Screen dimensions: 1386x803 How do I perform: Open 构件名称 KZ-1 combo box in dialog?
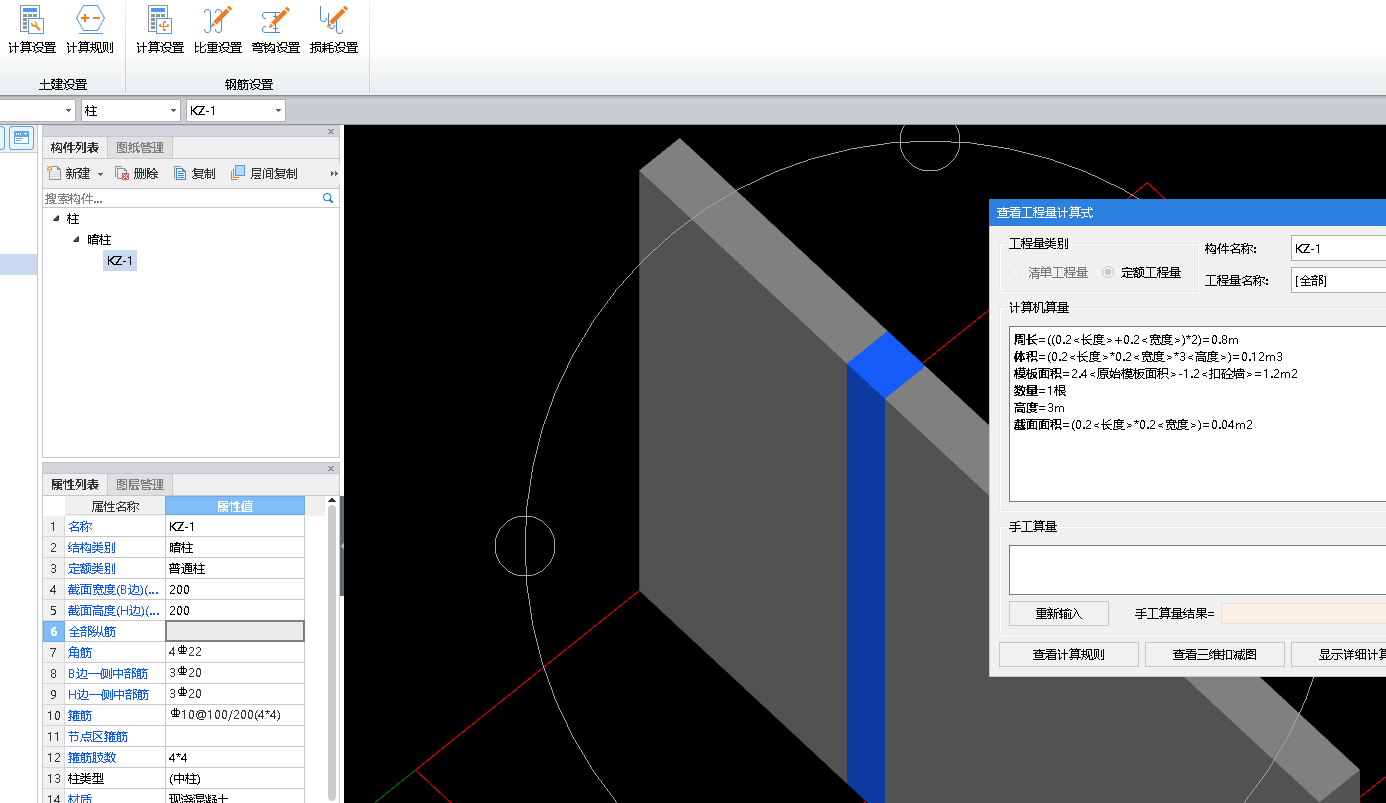click(1338, 249)
